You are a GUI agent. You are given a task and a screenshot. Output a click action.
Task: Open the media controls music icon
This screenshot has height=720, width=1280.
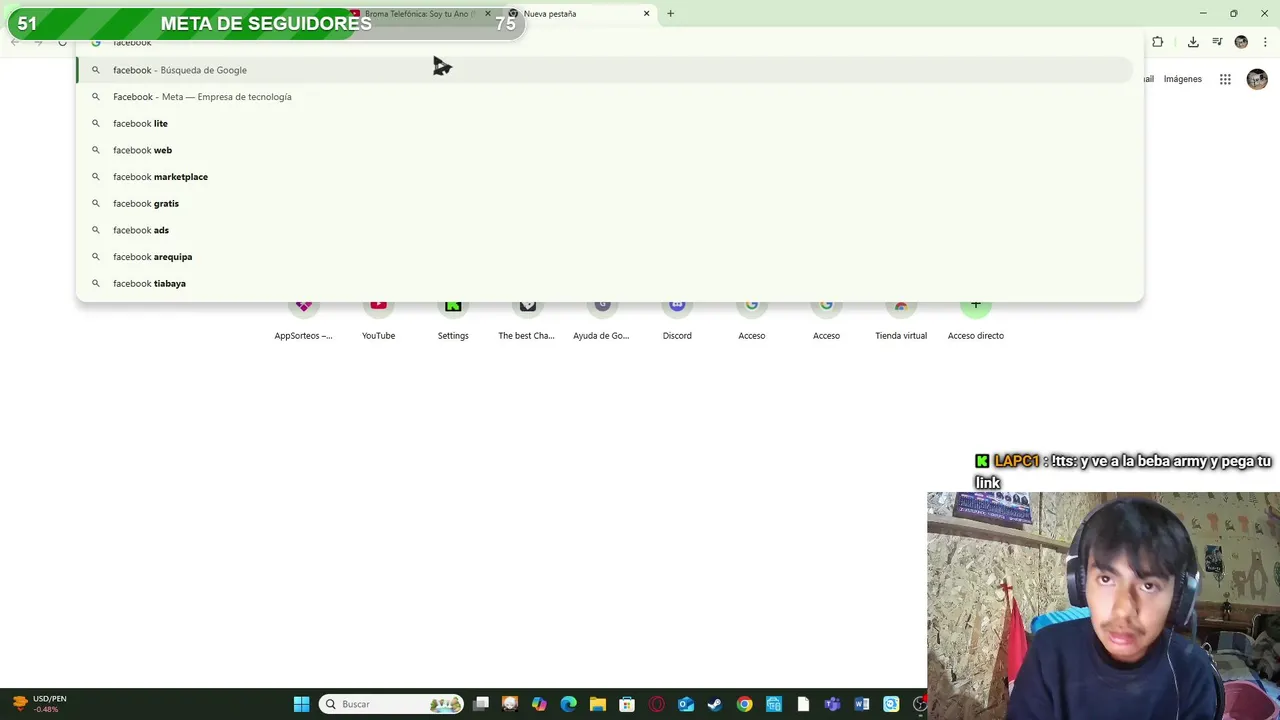pyautogui.click(x=1217, y=42)
